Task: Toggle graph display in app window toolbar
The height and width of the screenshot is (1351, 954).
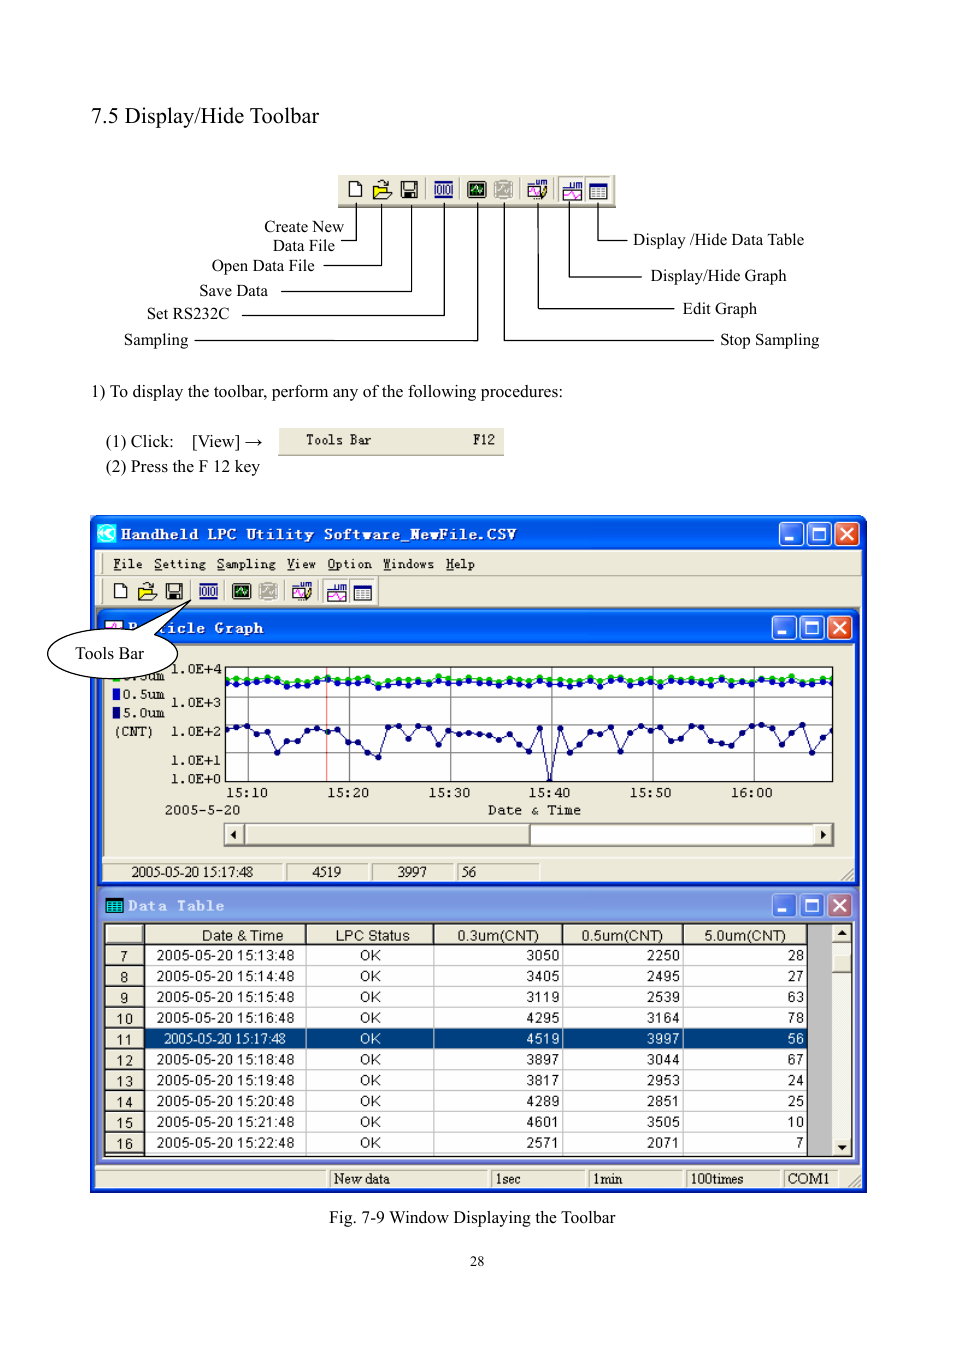Action: coord(337,592)
